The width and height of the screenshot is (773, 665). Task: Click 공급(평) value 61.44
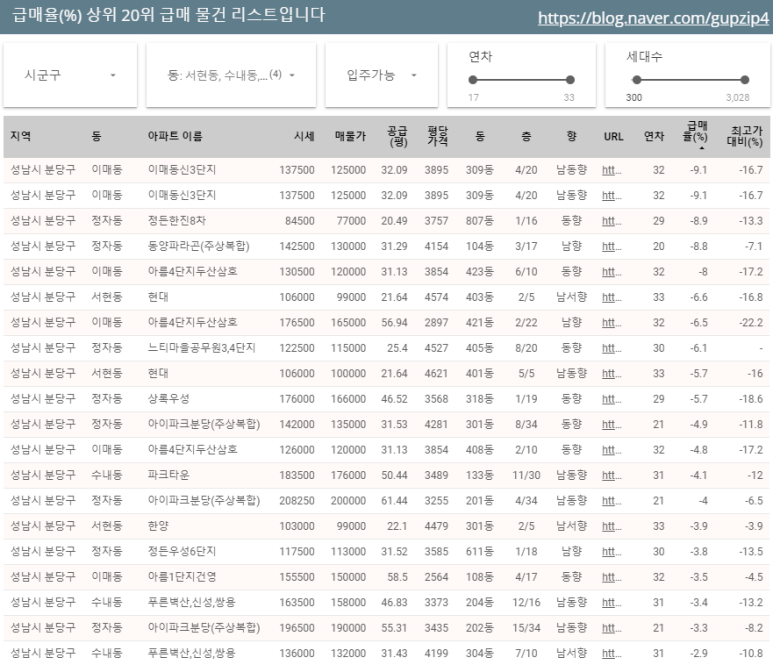point(394,501)
